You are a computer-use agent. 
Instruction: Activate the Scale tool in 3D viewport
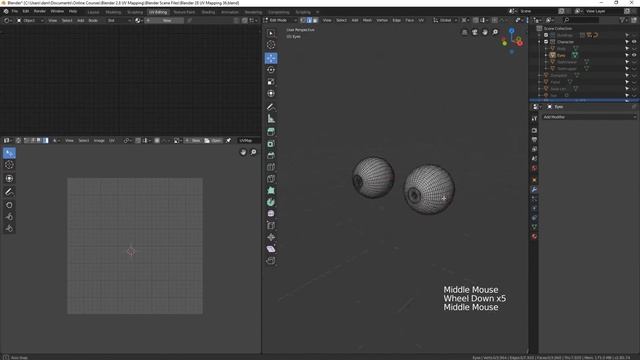click(271, 82)
